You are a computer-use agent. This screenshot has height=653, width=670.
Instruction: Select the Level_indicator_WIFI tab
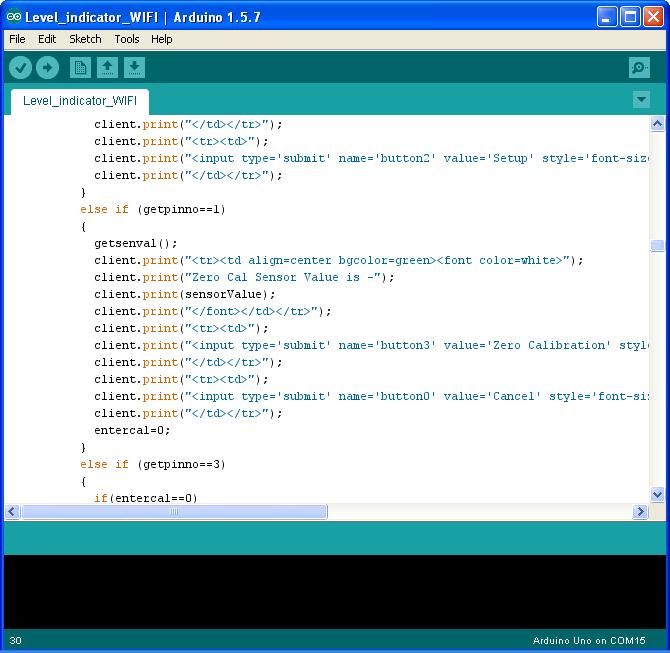point(80,101)
